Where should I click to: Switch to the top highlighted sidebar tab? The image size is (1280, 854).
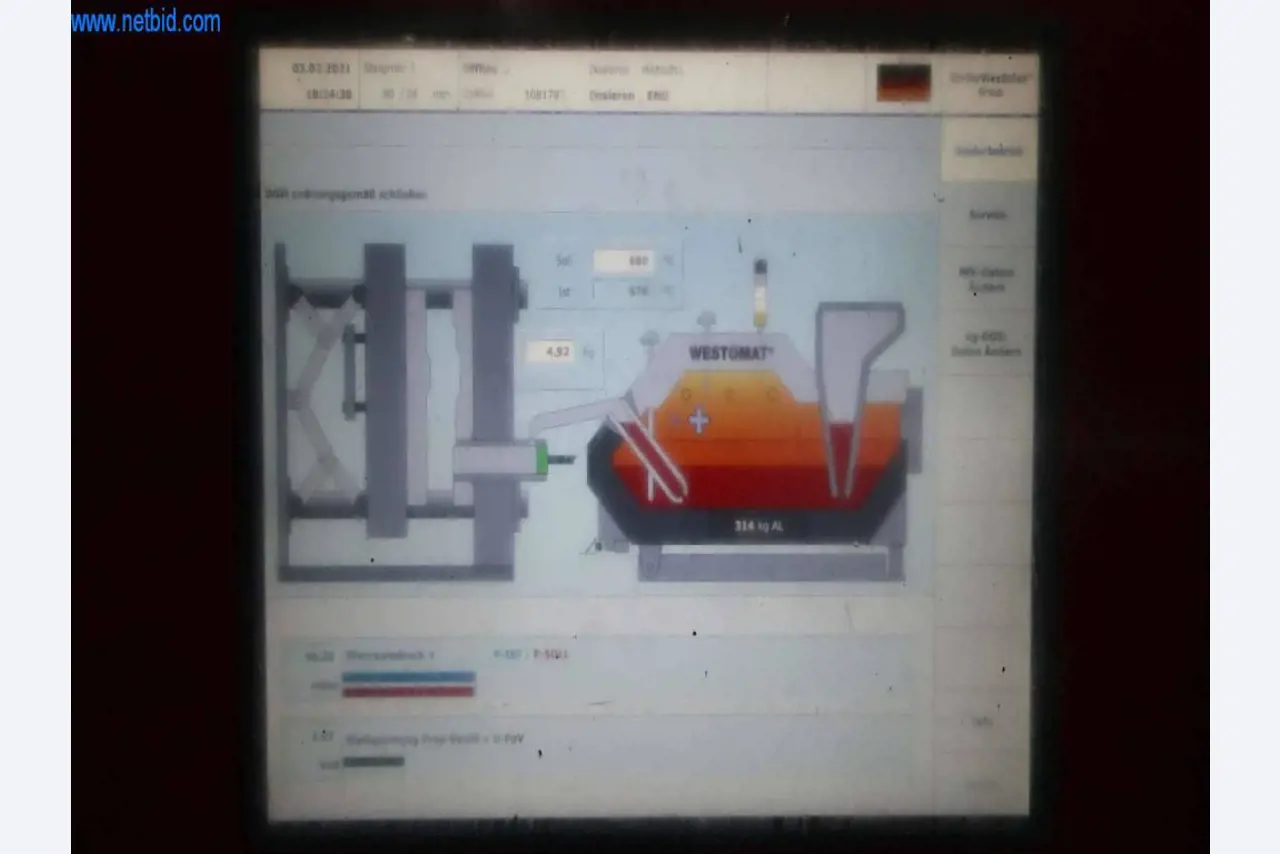988,151
